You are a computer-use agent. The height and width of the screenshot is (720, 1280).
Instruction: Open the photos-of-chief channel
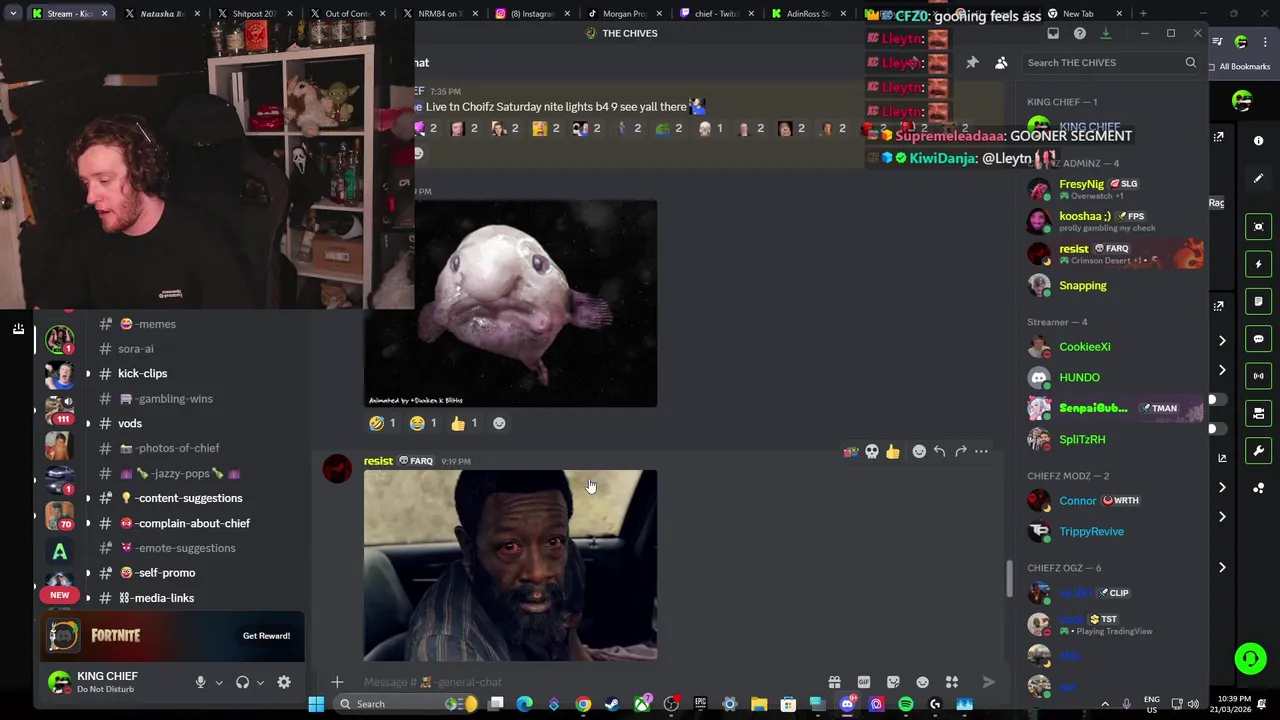(x=170, y=448)
